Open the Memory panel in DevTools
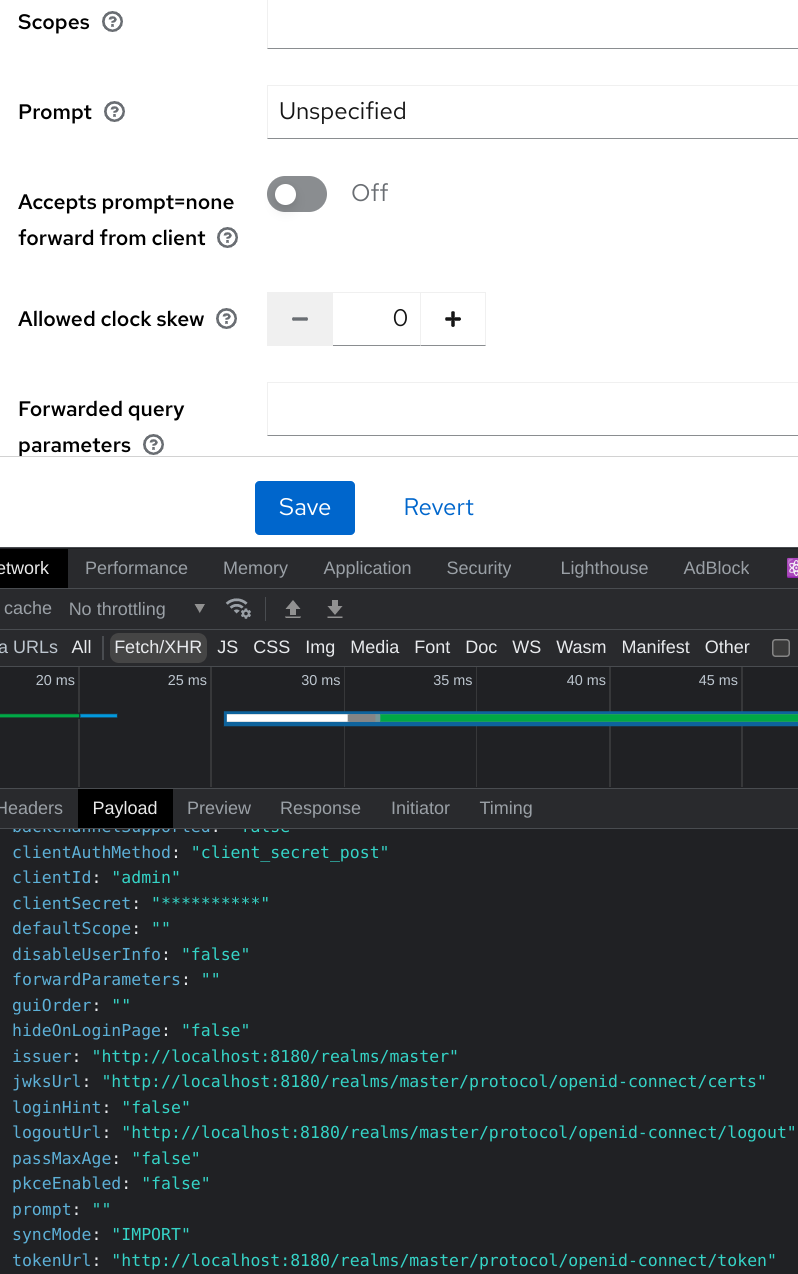 (255, 567)
